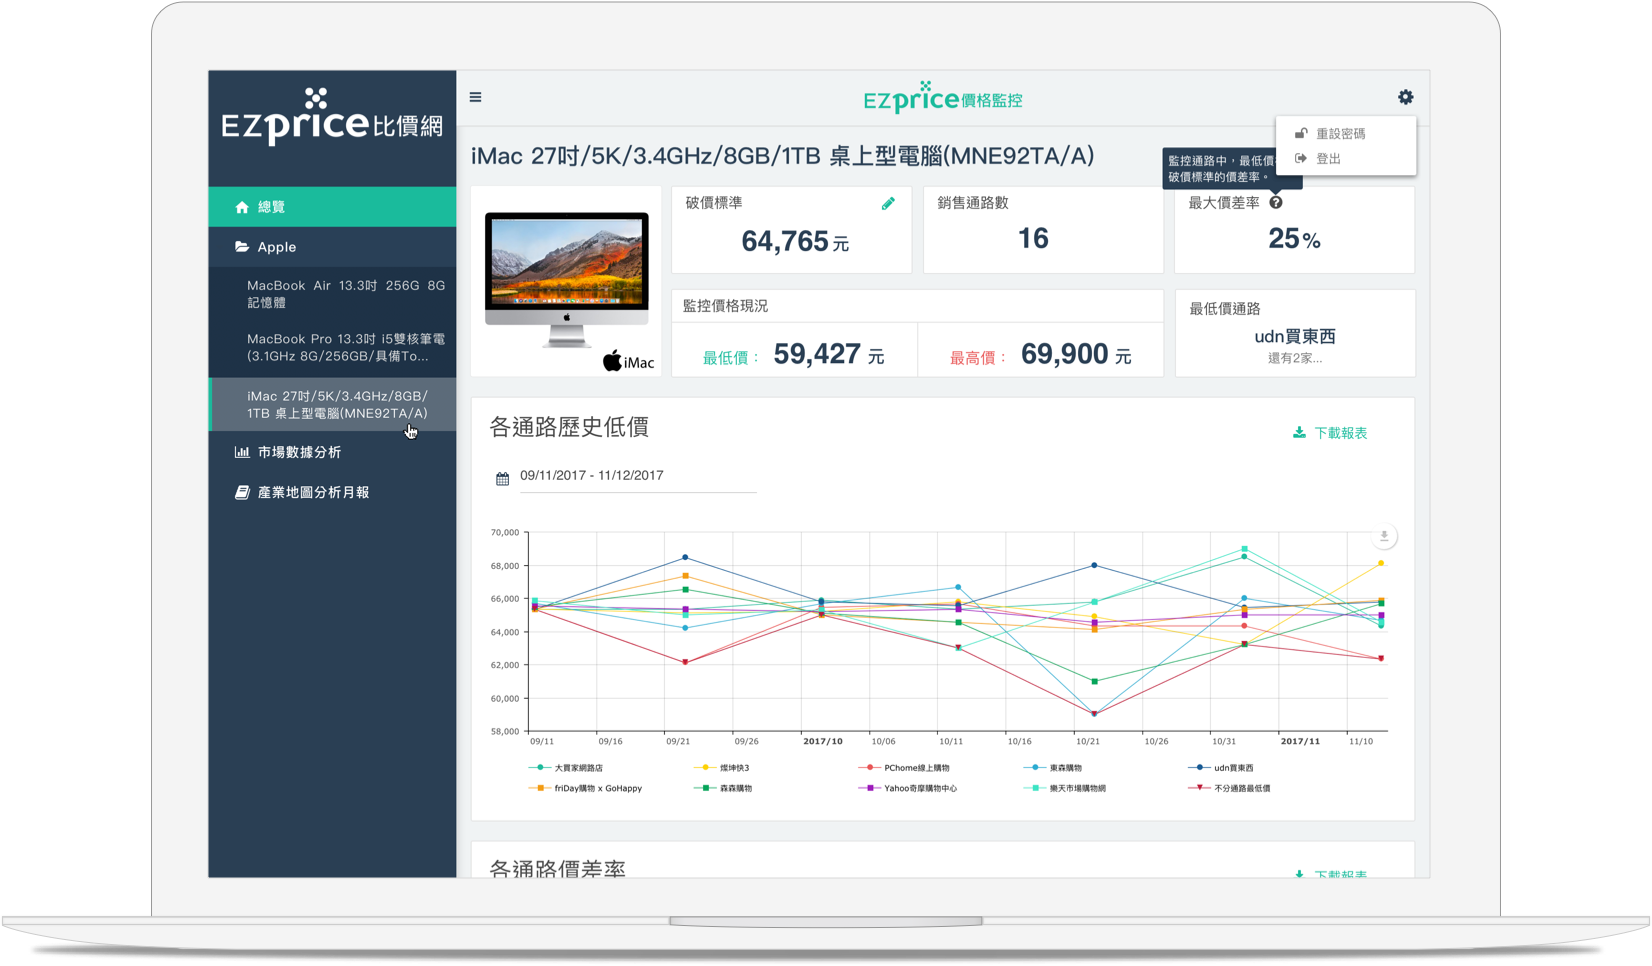Open the 總覽 overview sidebar item
This screenshot has width=1652, height=966.
click(332, 207)
